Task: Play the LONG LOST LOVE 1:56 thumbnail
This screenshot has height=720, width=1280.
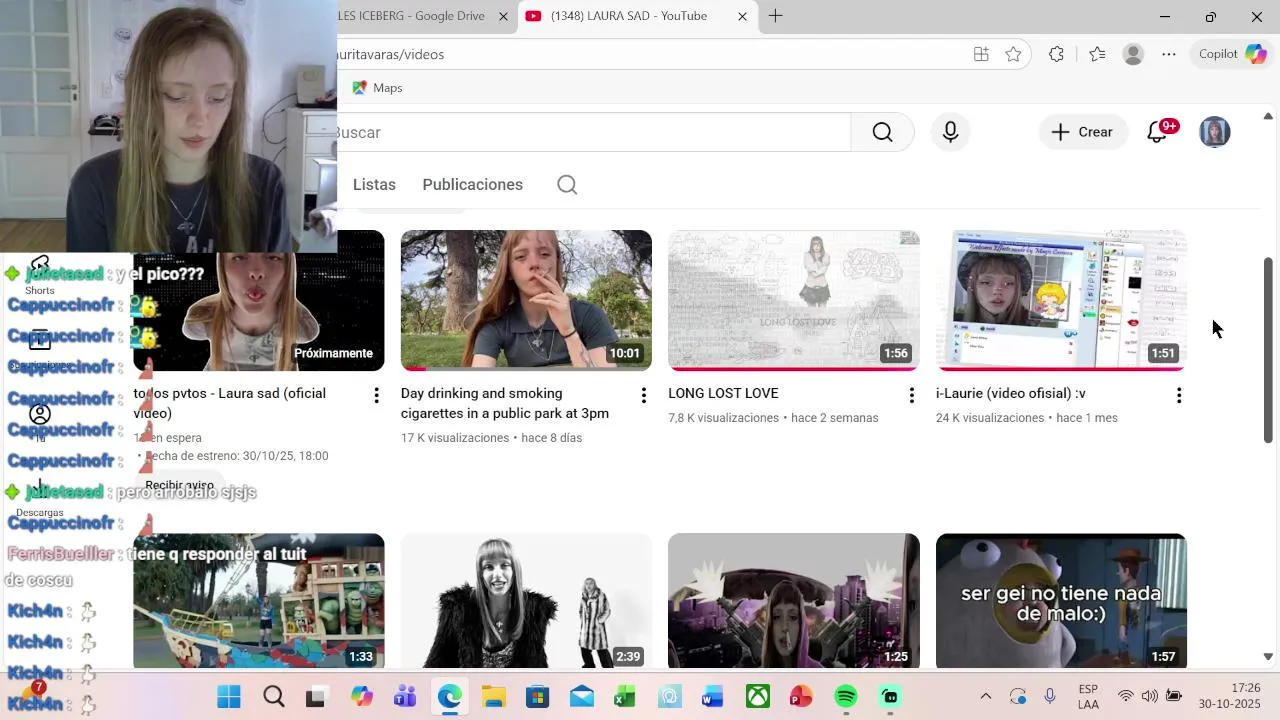Action: point(794,300)
